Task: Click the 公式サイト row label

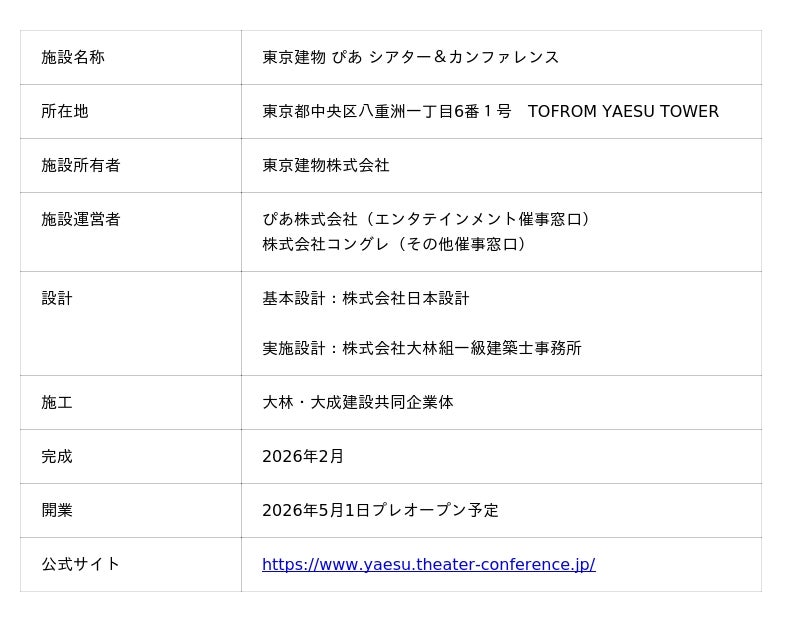Action: tap(81, 565)
